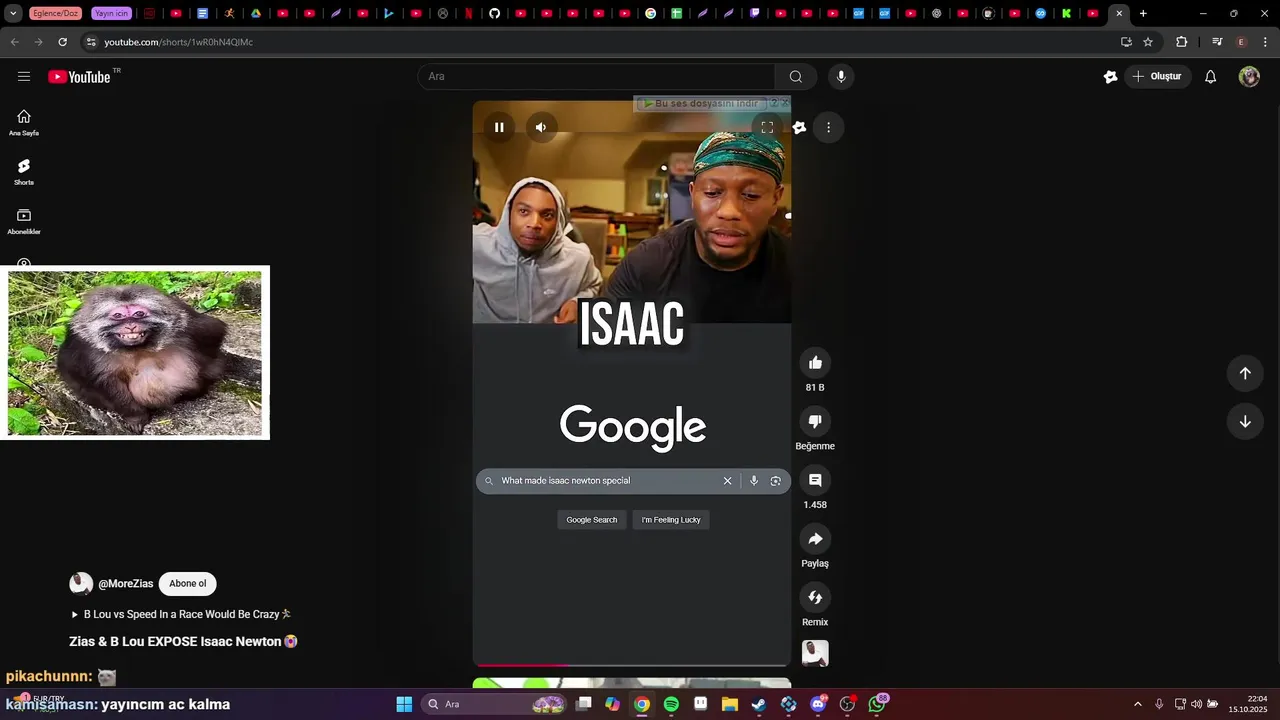Open the YouTube account avatar menu
The width and height of the screenshot is (1280, 720).
(1249, 77)
